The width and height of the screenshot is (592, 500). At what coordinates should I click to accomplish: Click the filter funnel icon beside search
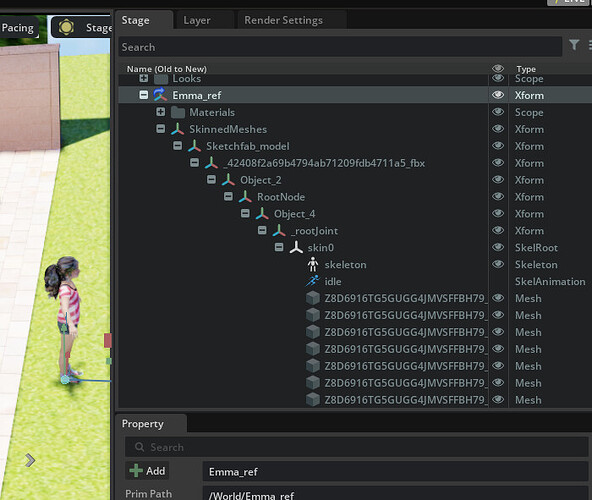pyautogui.click(x=574, y=45)
